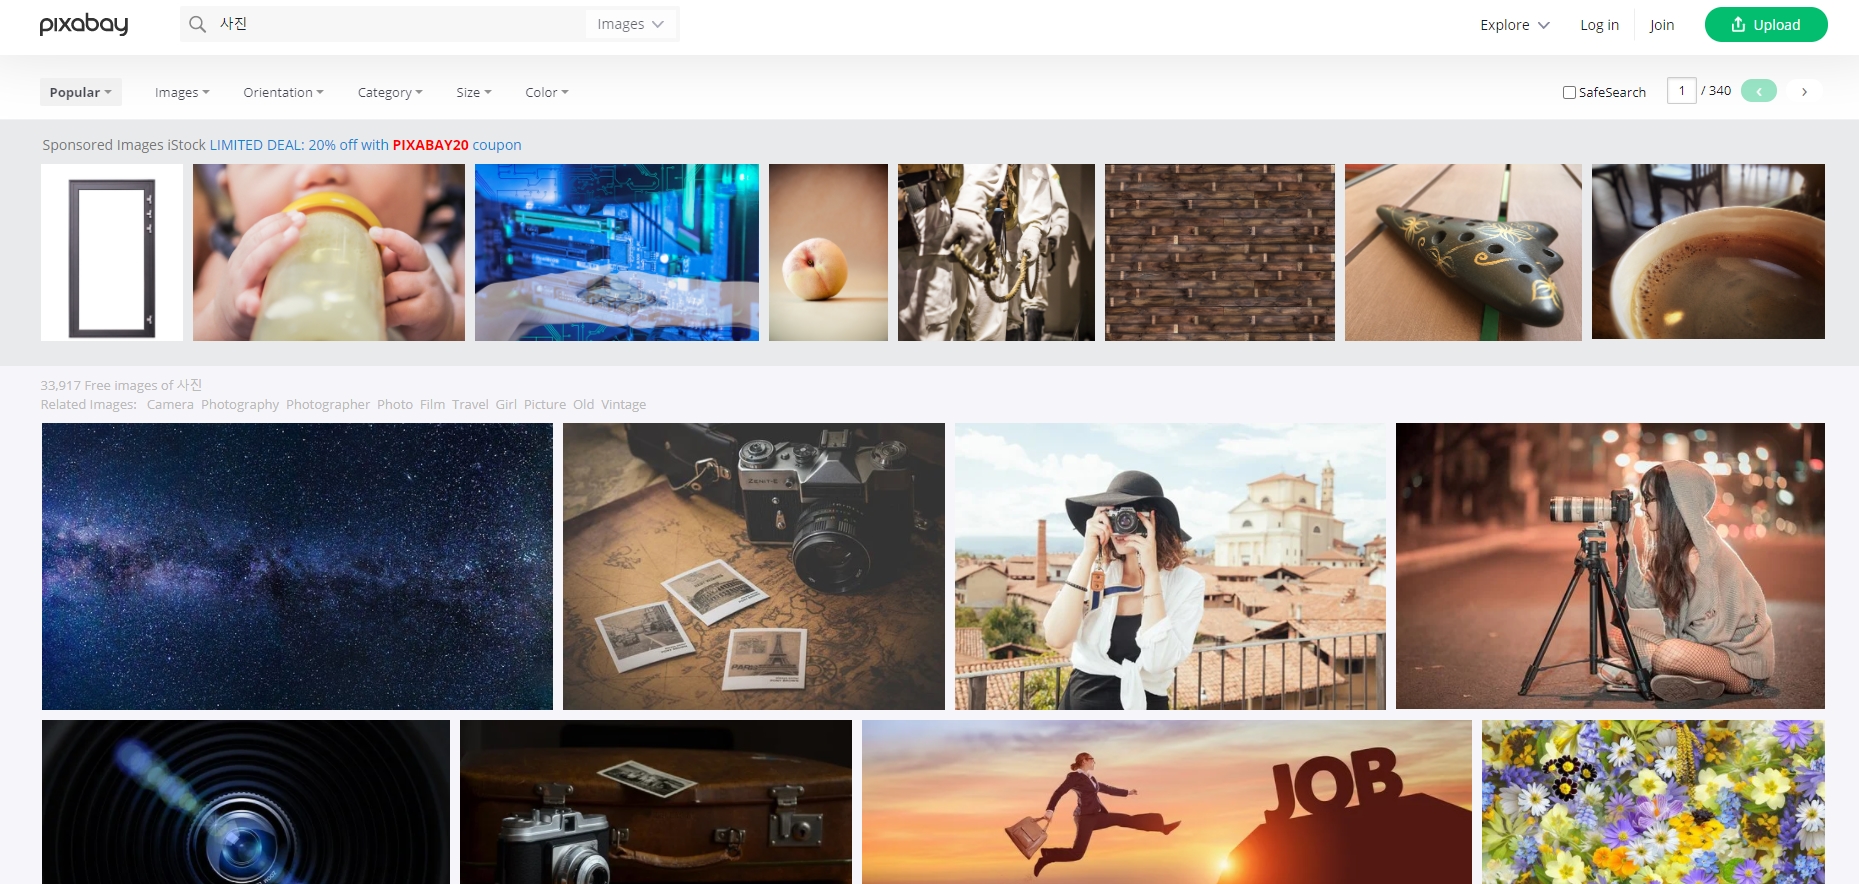Open the colorful flowers photo
The height and width of the screenshot is (884, 1859).
1653,802
